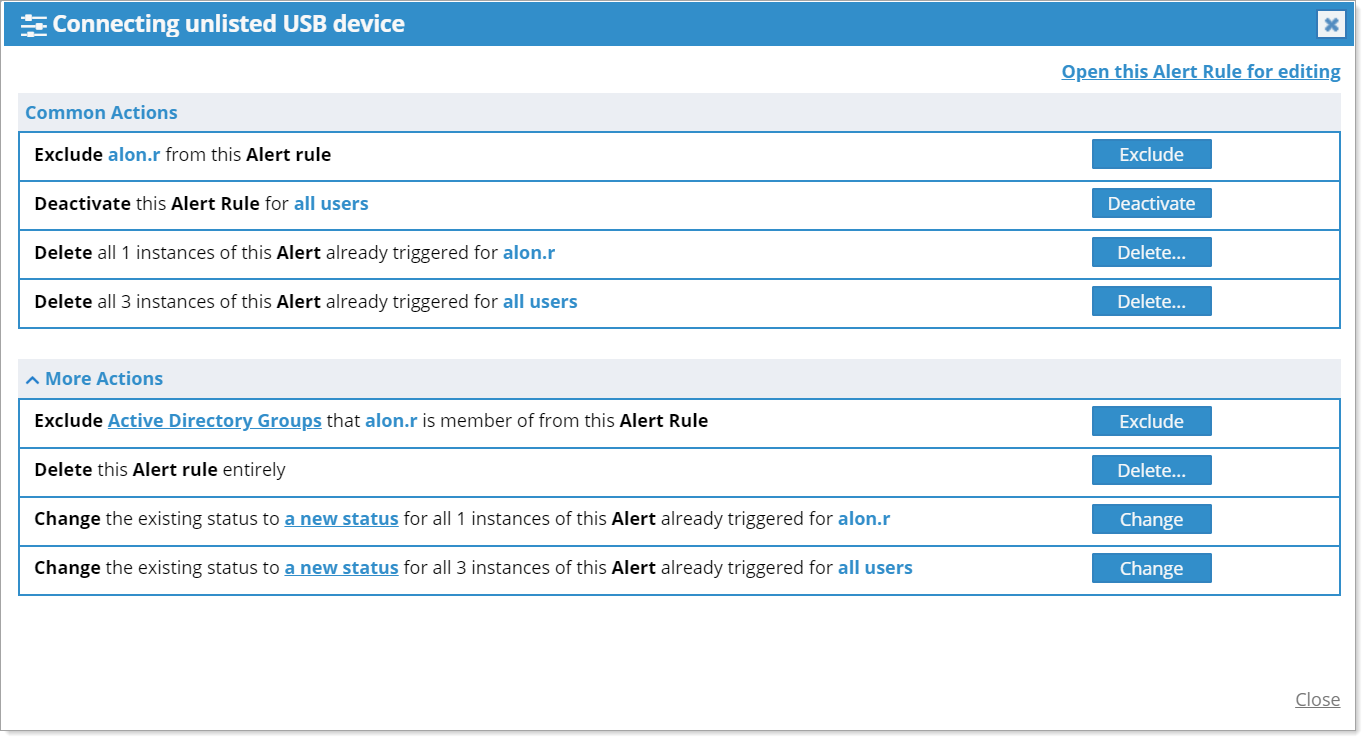Screen dimensions: 1366x741
Task: Click the More Actions header label
Action: tap(104, 379)
